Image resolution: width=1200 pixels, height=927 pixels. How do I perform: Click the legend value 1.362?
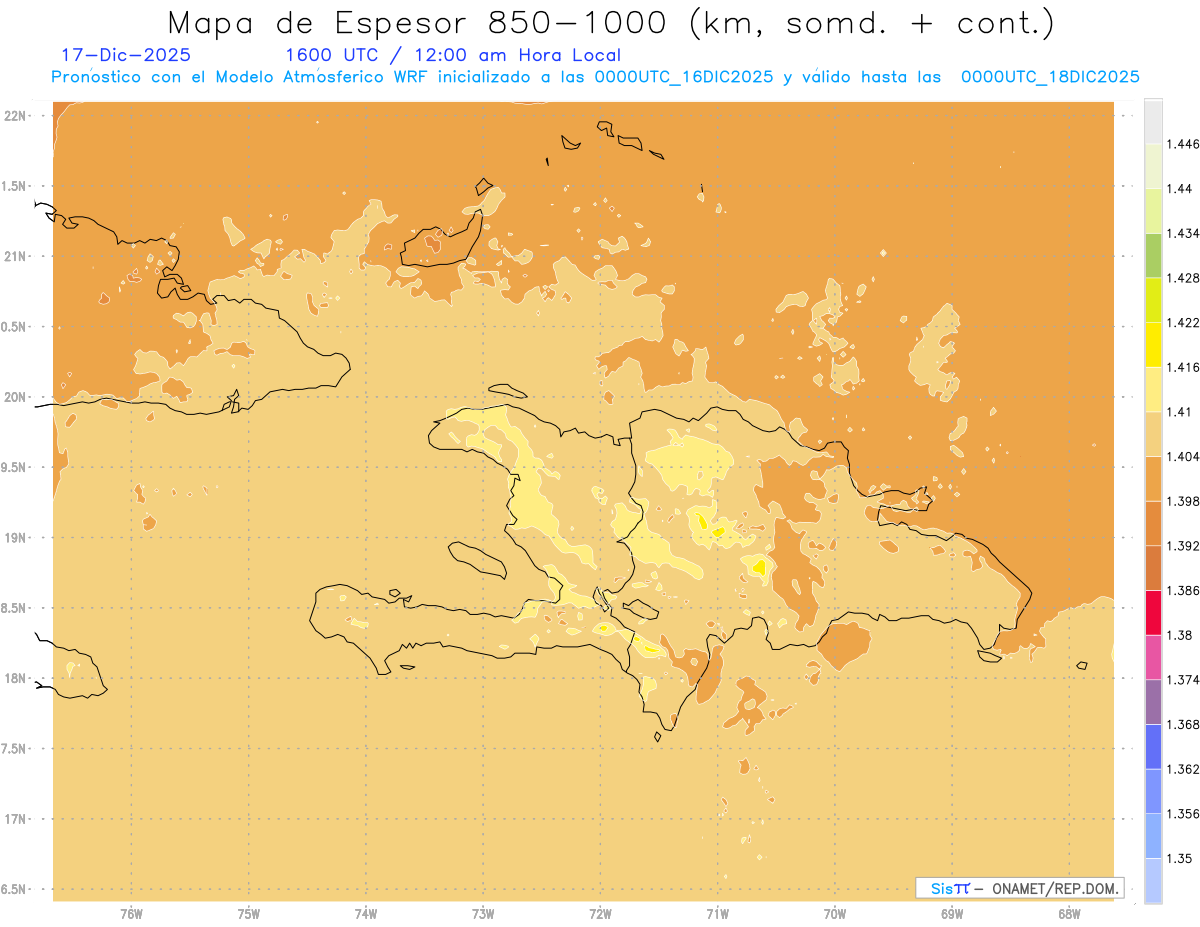pos(1184,769)
